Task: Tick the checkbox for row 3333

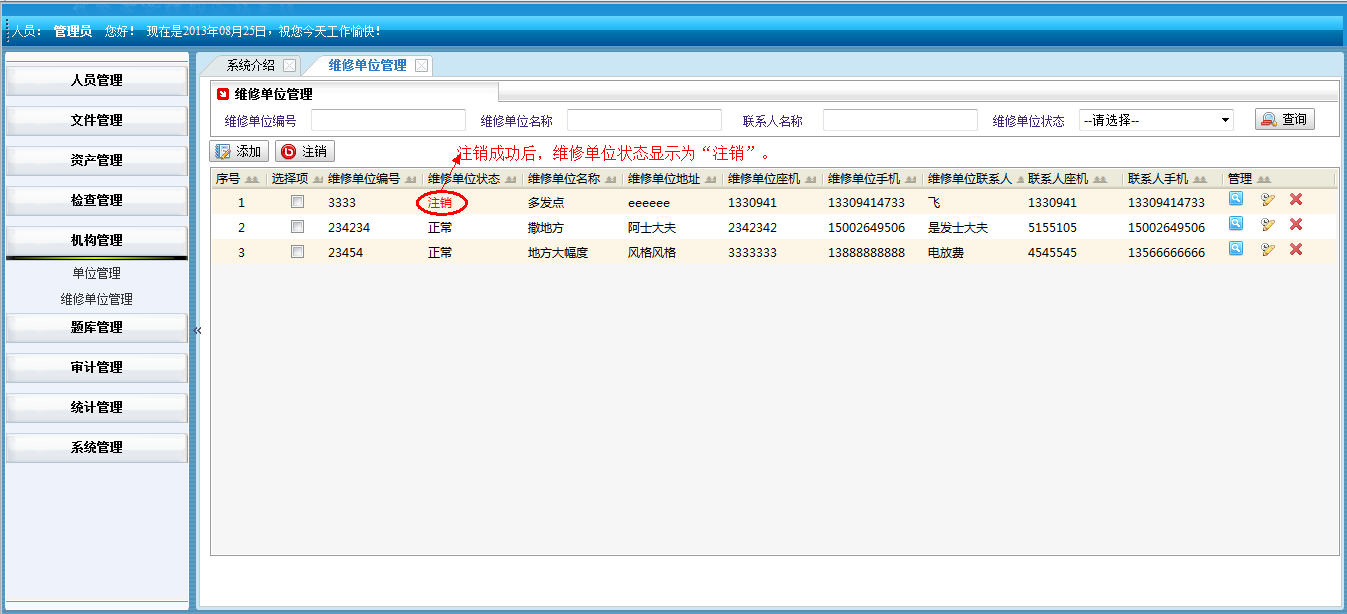Action: [297, 202]
